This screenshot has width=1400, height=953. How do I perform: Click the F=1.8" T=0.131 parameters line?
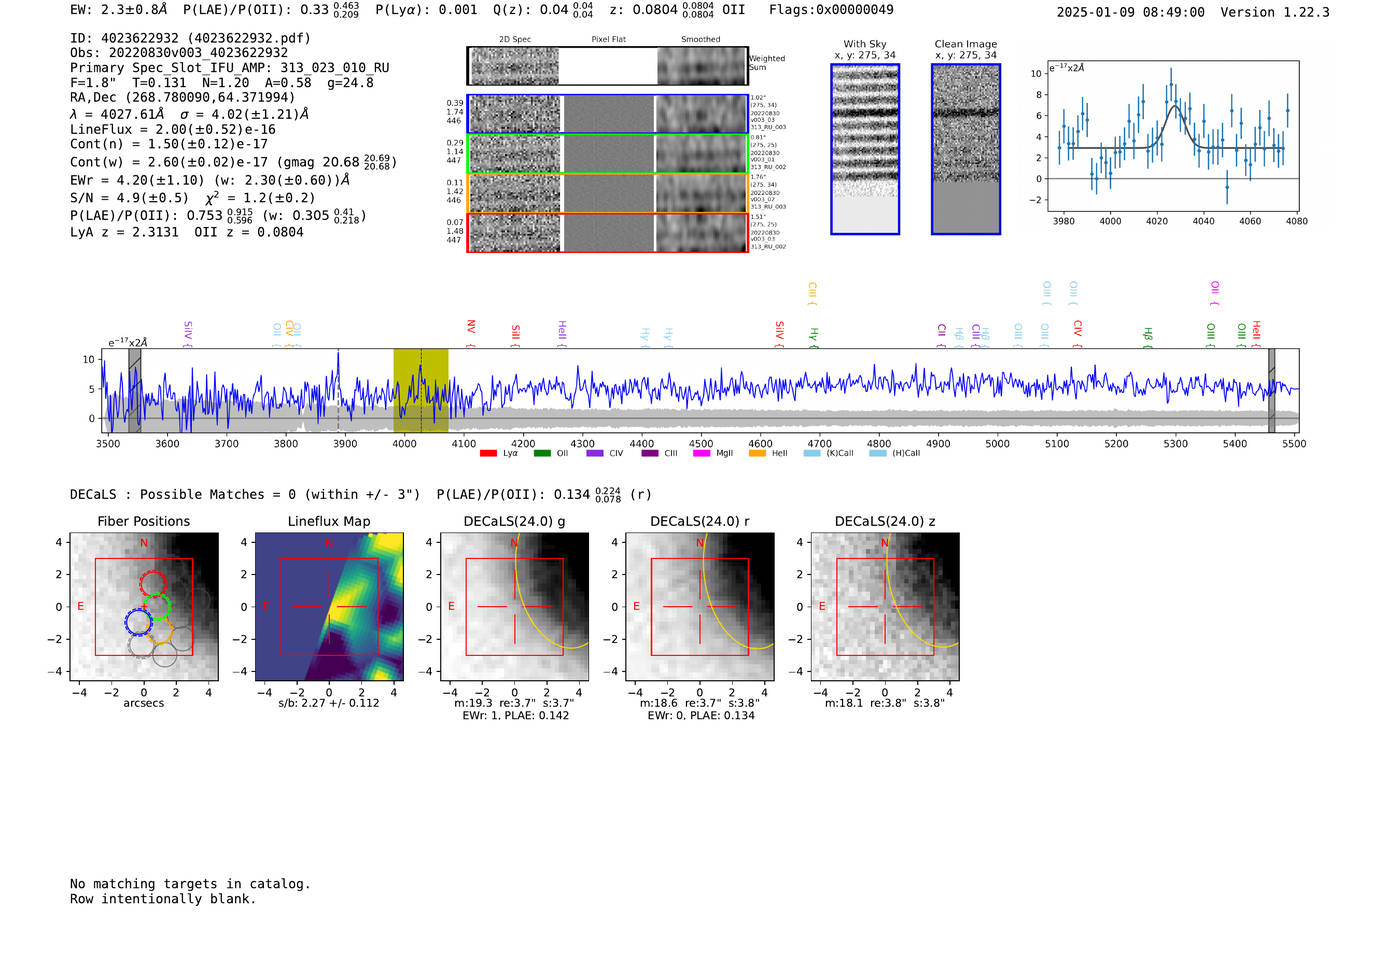pos(222,83)
